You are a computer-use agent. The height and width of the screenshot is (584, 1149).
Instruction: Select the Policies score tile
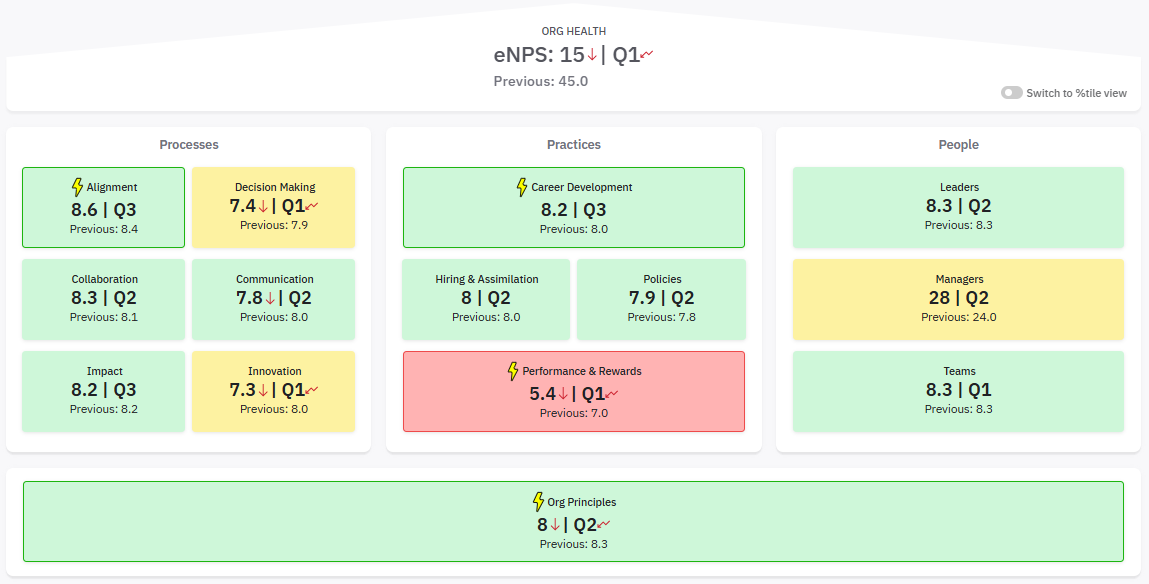coord(661,298)
